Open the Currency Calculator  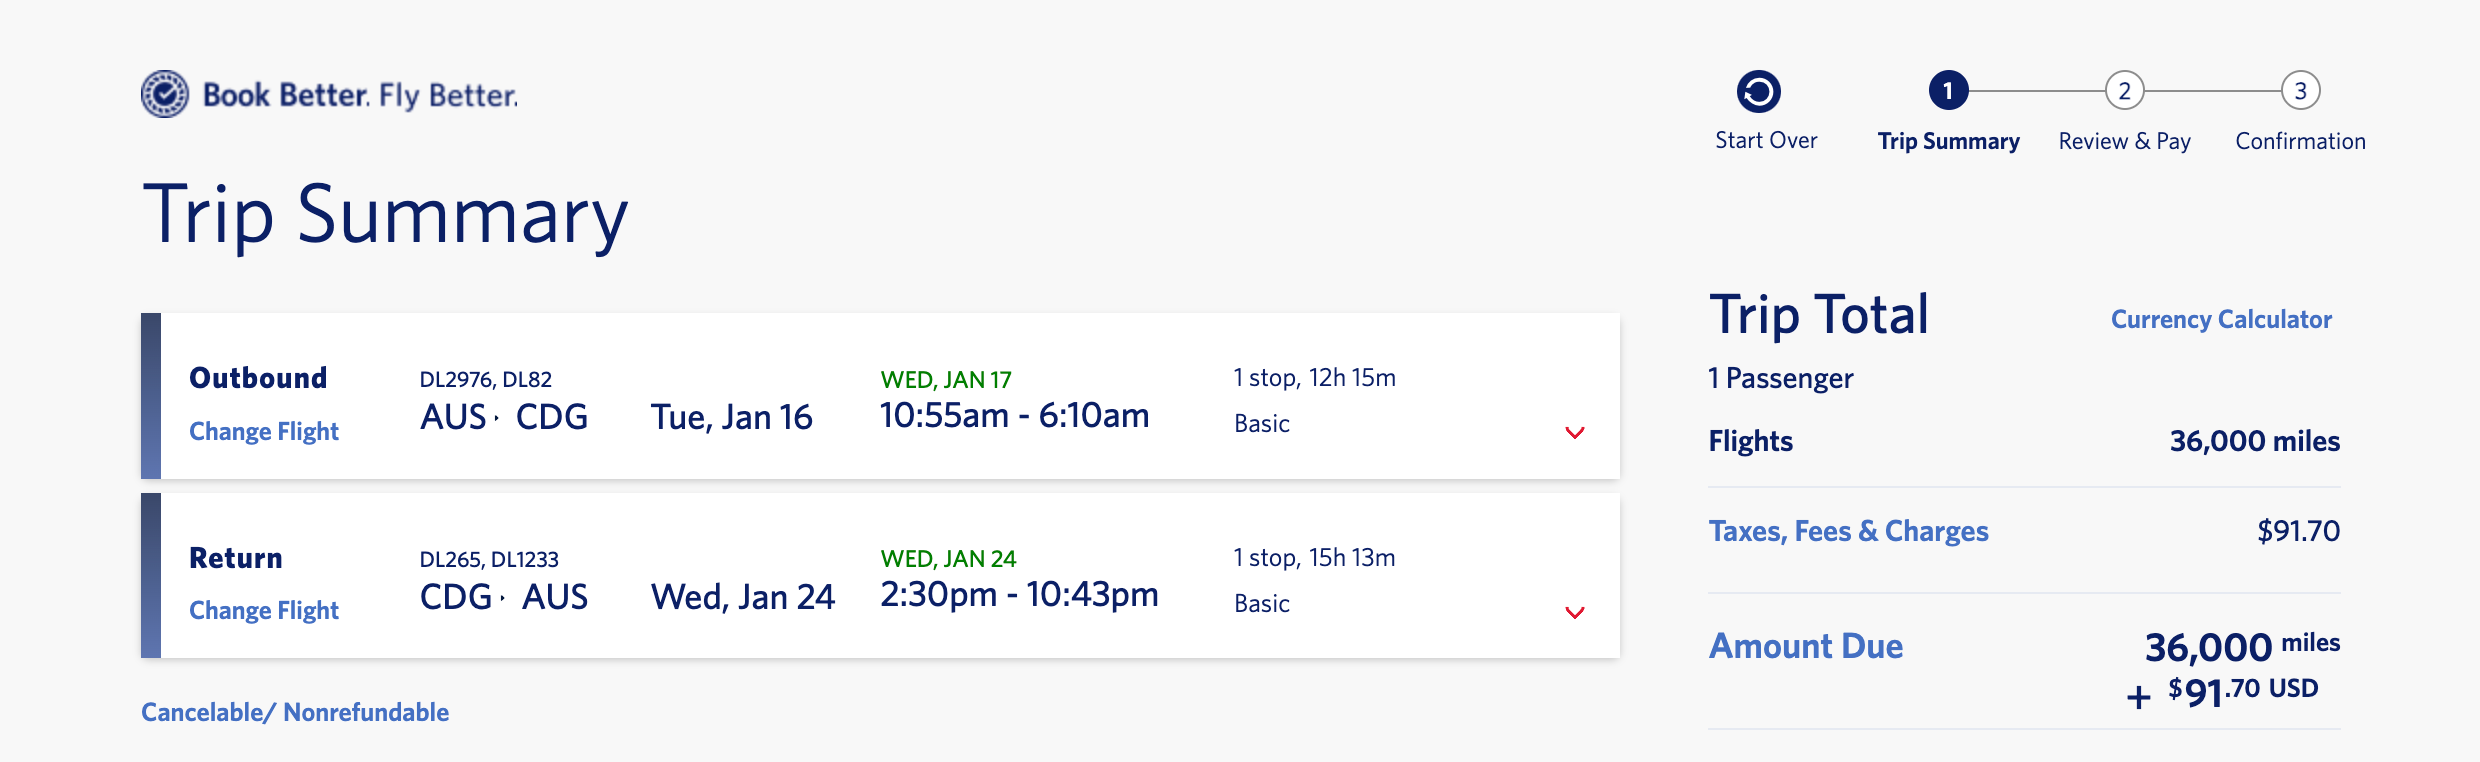(x=2221, y=319)
